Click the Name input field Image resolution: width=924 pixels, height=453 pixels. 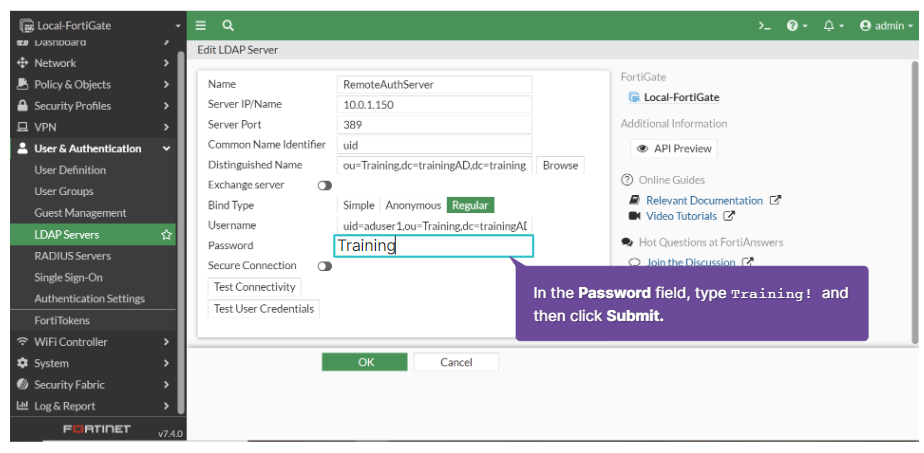435,84
